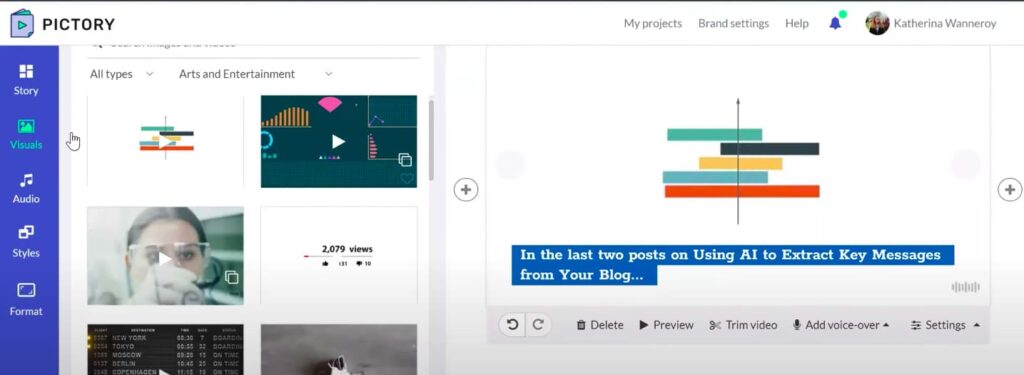The image size is (1024, 375).
Task: Click the scene caption text
Action: pos(732,265)
